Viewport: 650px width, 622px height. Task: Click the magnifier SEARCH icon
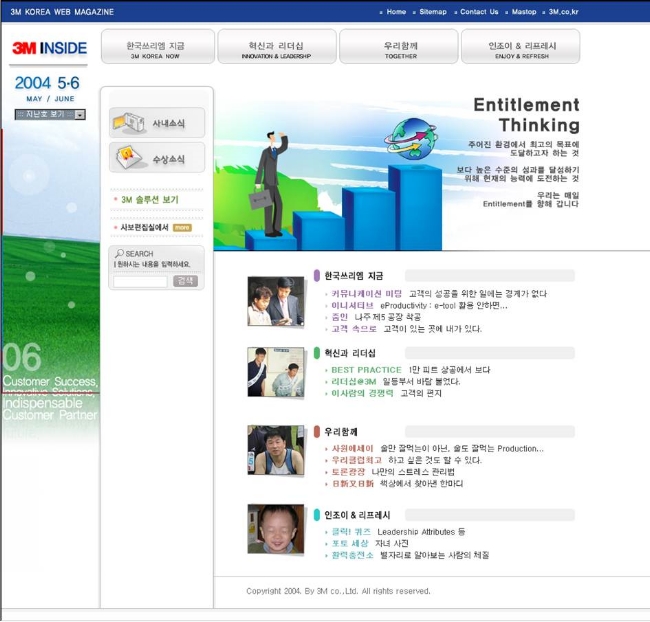pyautogui.click(x=119, y=253)
